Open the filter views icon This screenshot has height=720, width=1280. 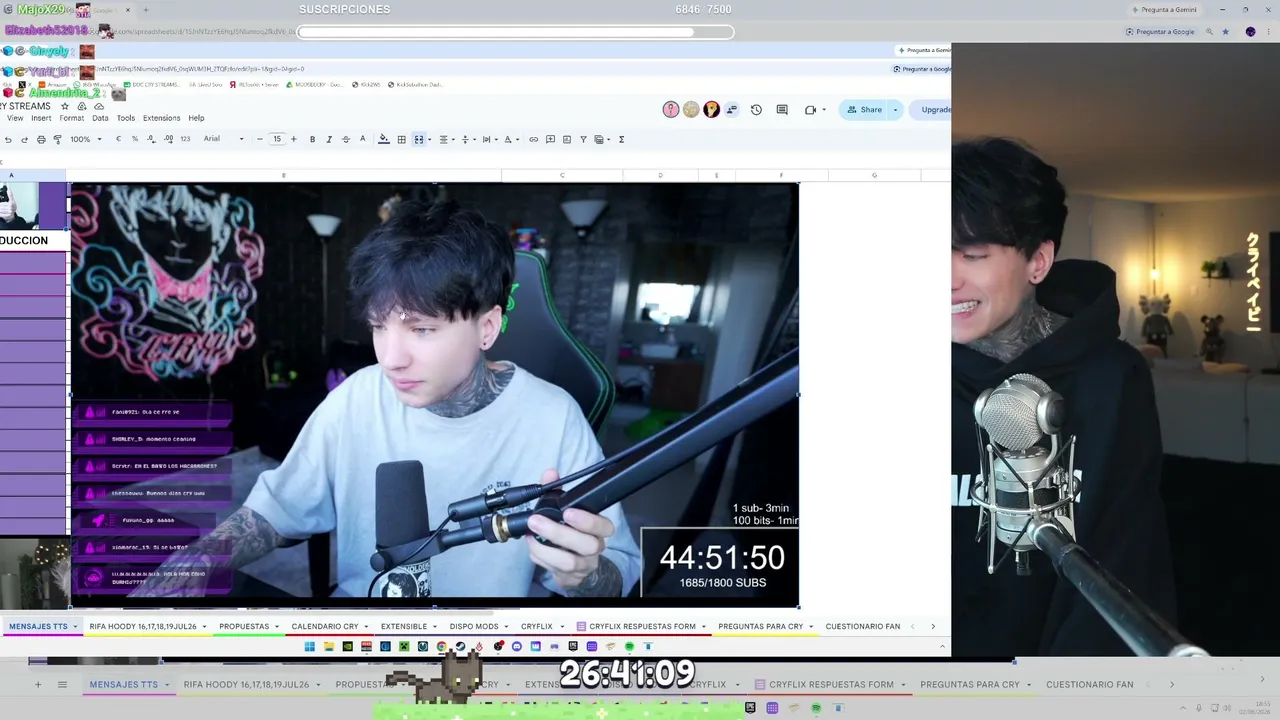point(600,139)
